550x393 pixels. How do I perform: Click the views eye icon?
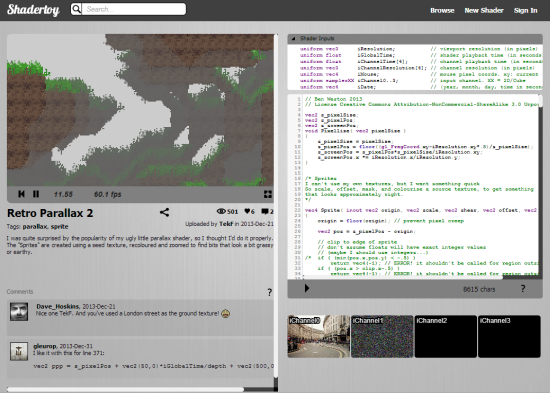(x=221, y=211)
